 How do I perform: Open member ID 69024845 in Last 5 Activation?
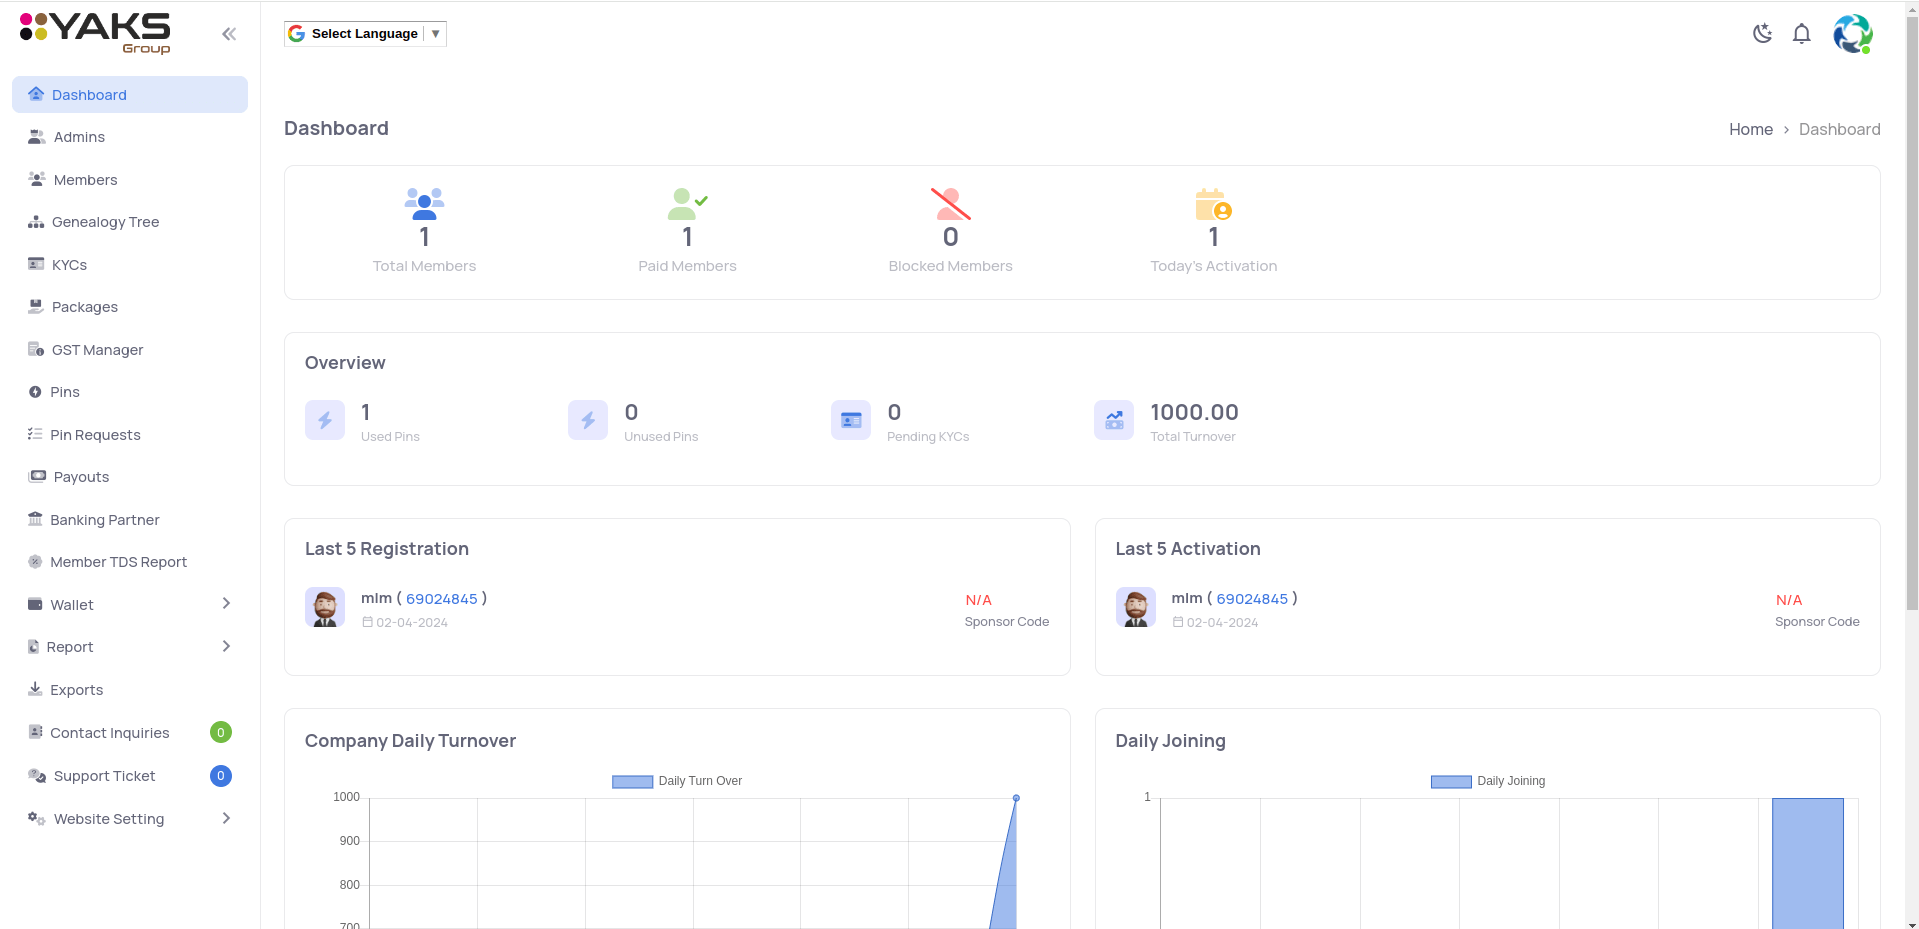1252,599
